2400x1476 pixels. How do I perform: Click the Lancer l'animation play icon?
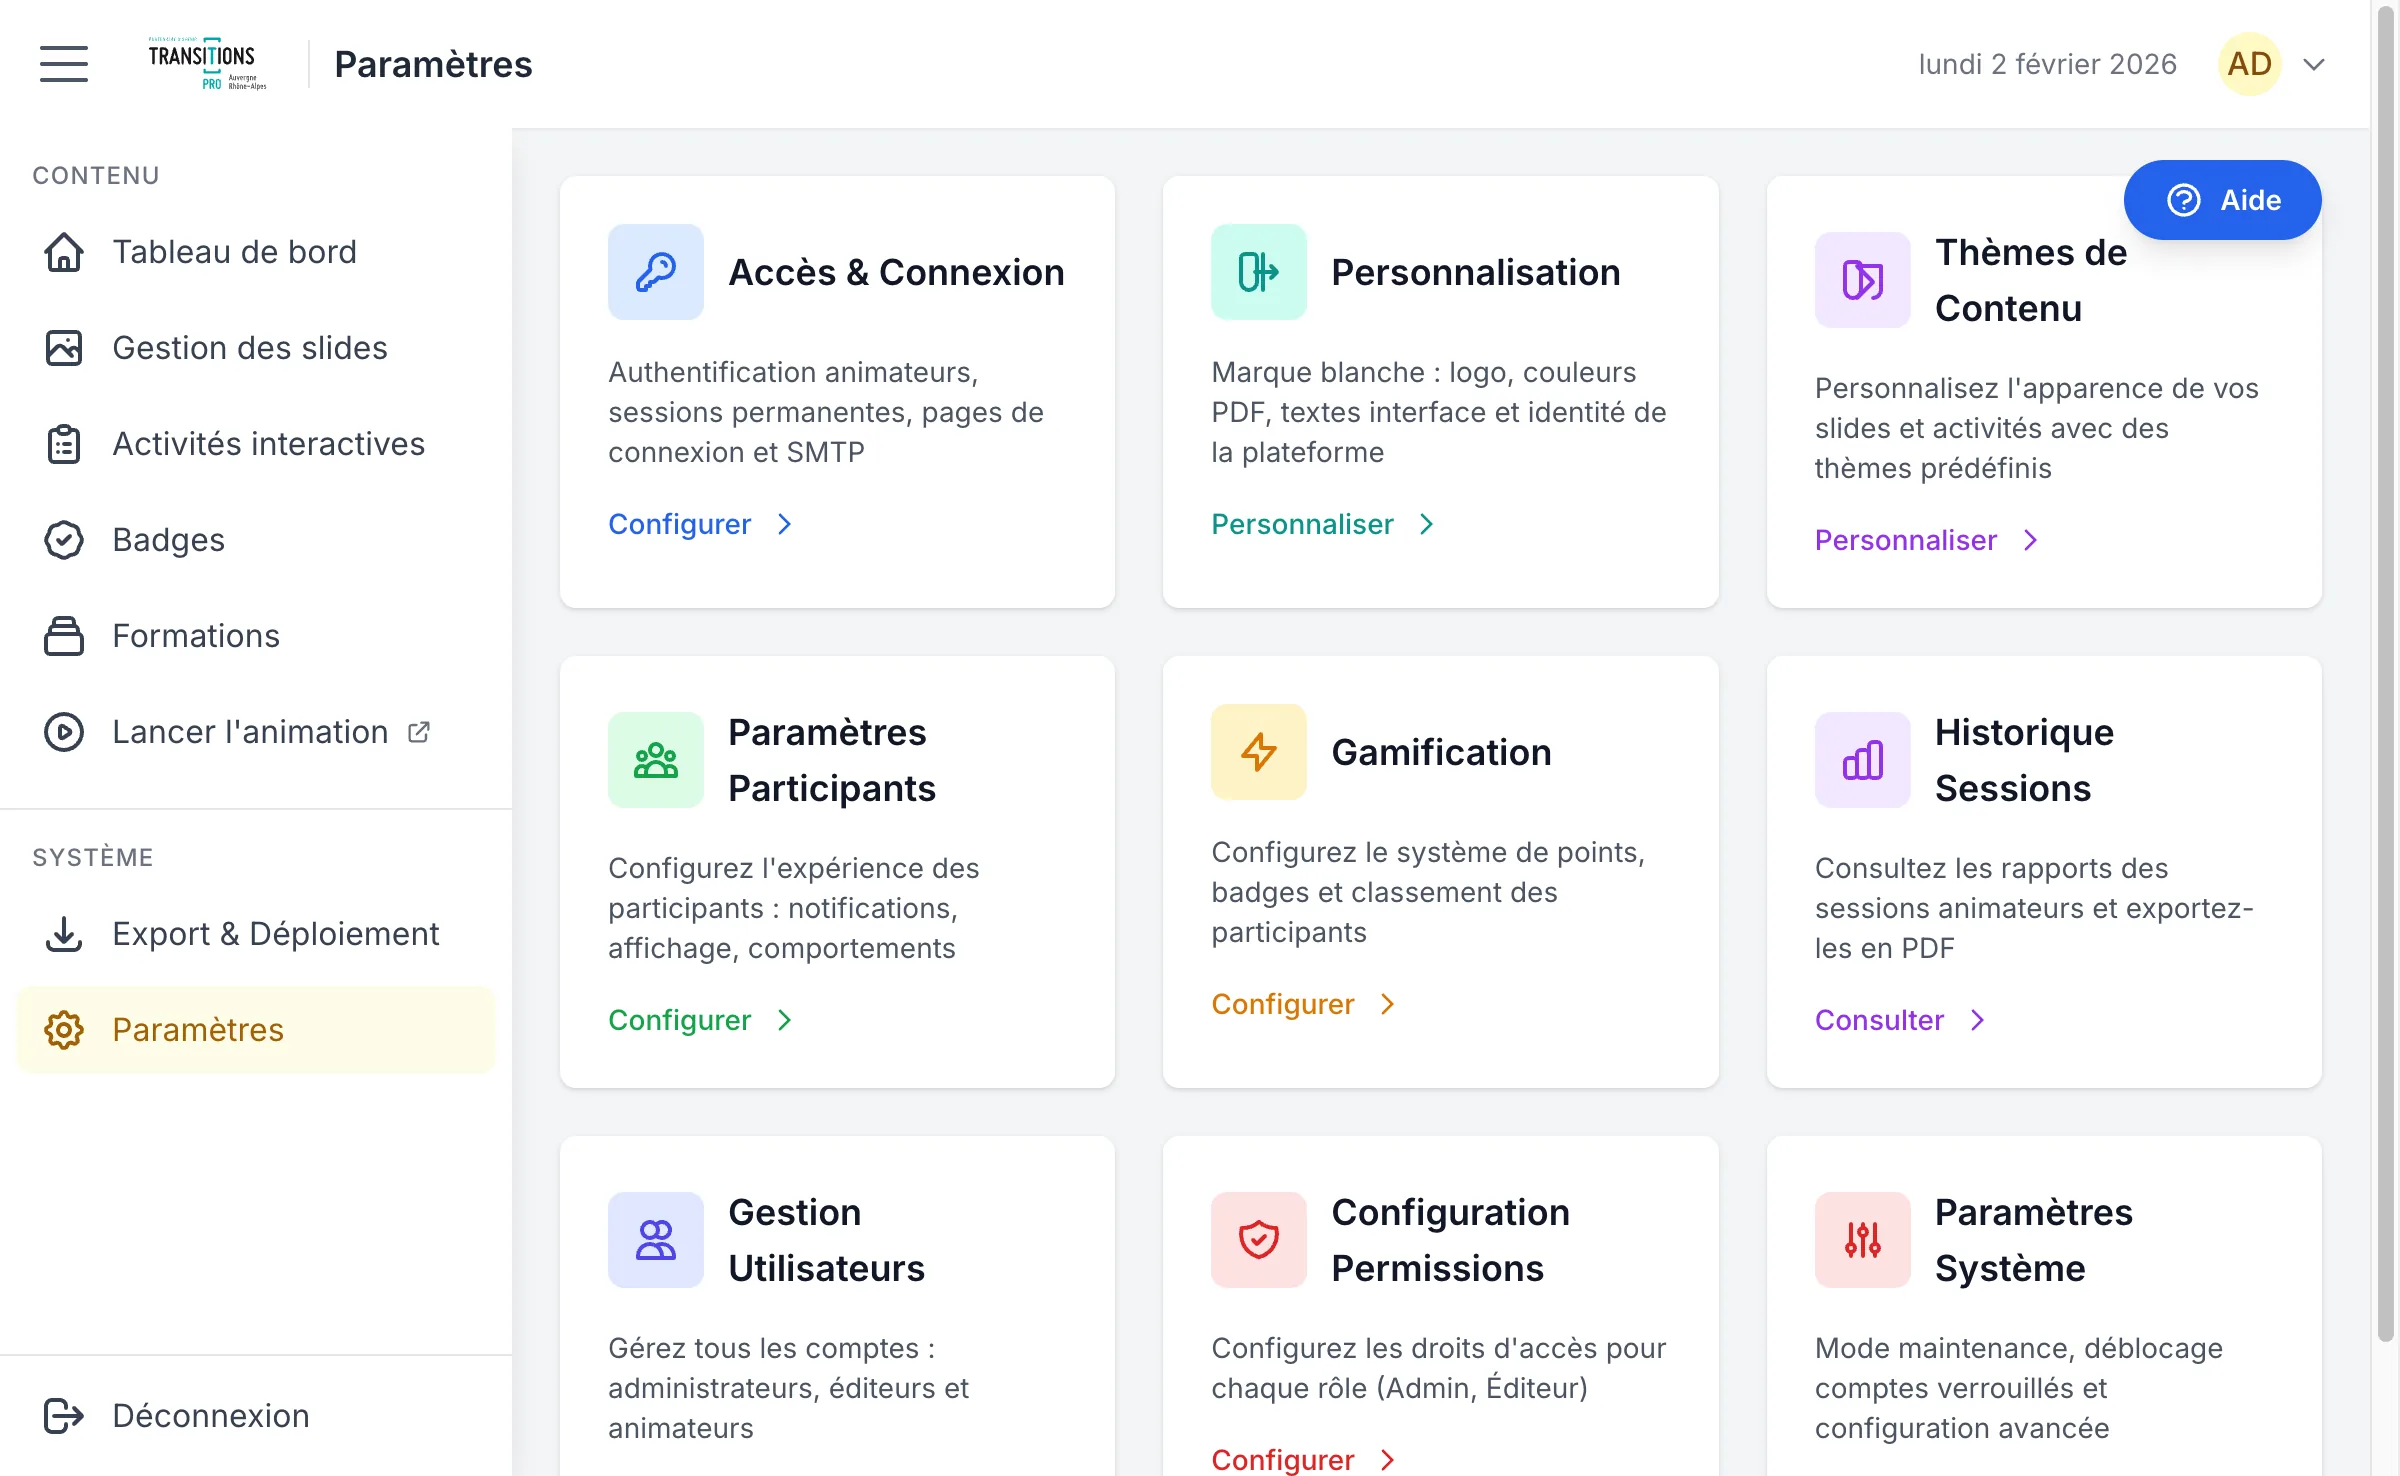coord(64,732)
